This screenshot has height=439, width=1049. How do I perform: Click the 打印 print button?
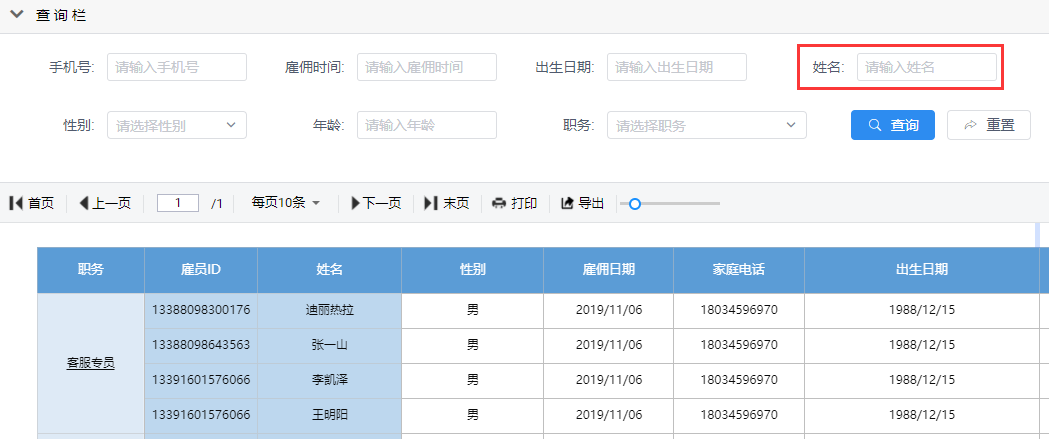514,203
